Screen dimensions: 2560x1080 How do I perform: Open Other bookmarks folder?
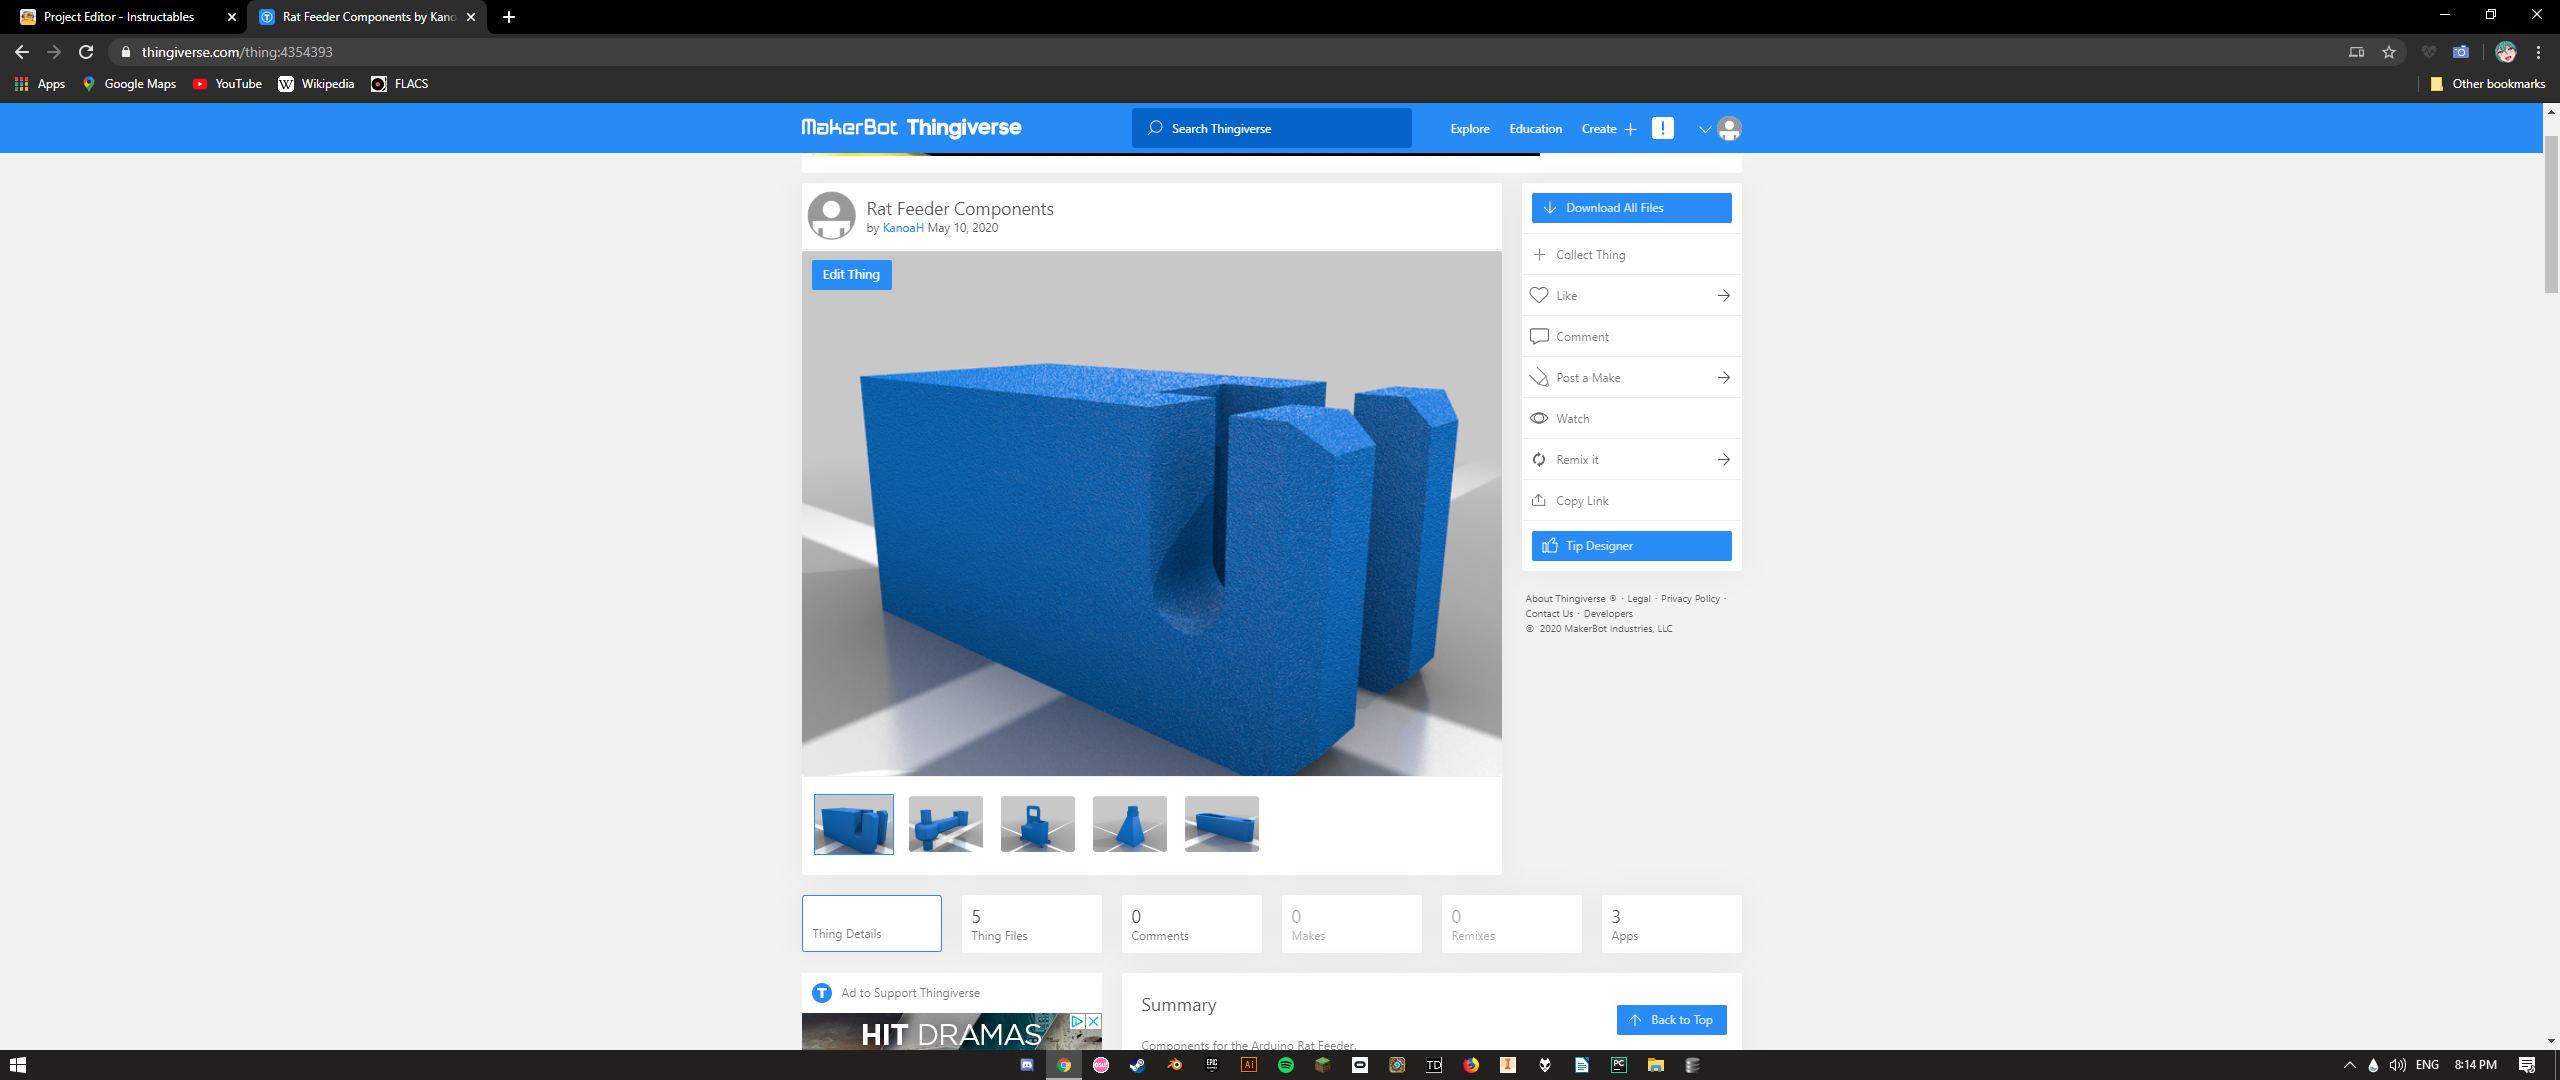2487,84
